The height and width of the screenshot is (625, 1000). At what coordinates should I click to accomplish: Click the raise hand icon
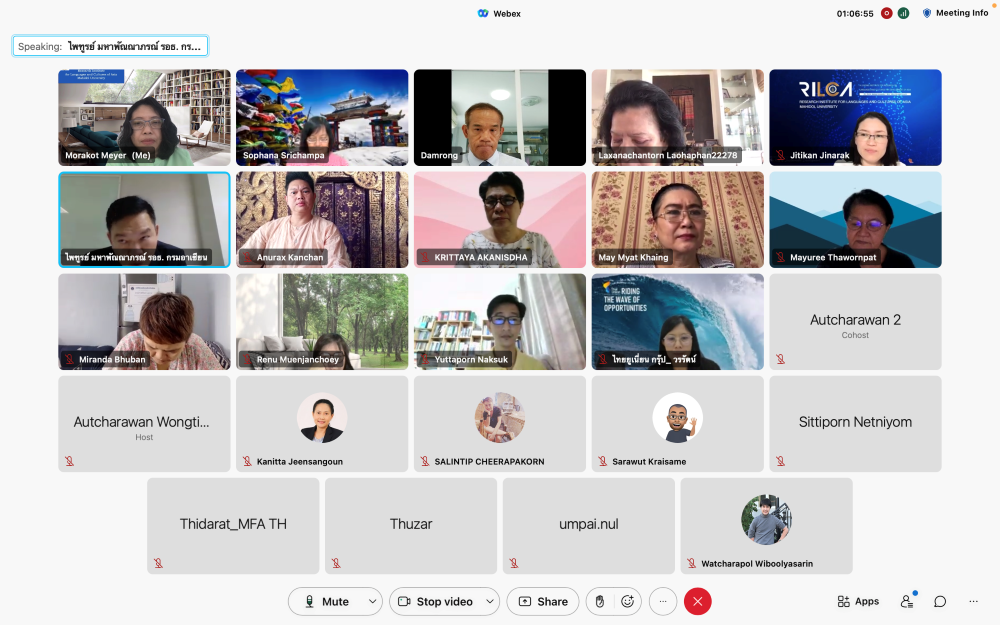(x=600, y=601)
